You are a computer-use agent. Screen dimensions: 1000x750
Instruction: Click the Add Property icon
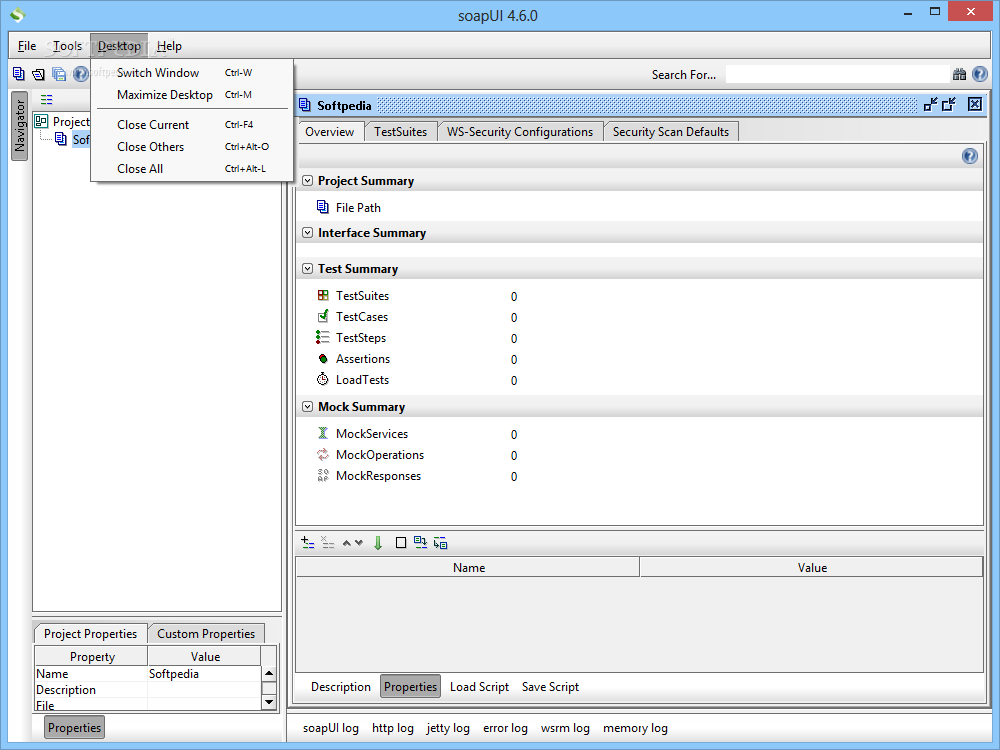point(307,543)
